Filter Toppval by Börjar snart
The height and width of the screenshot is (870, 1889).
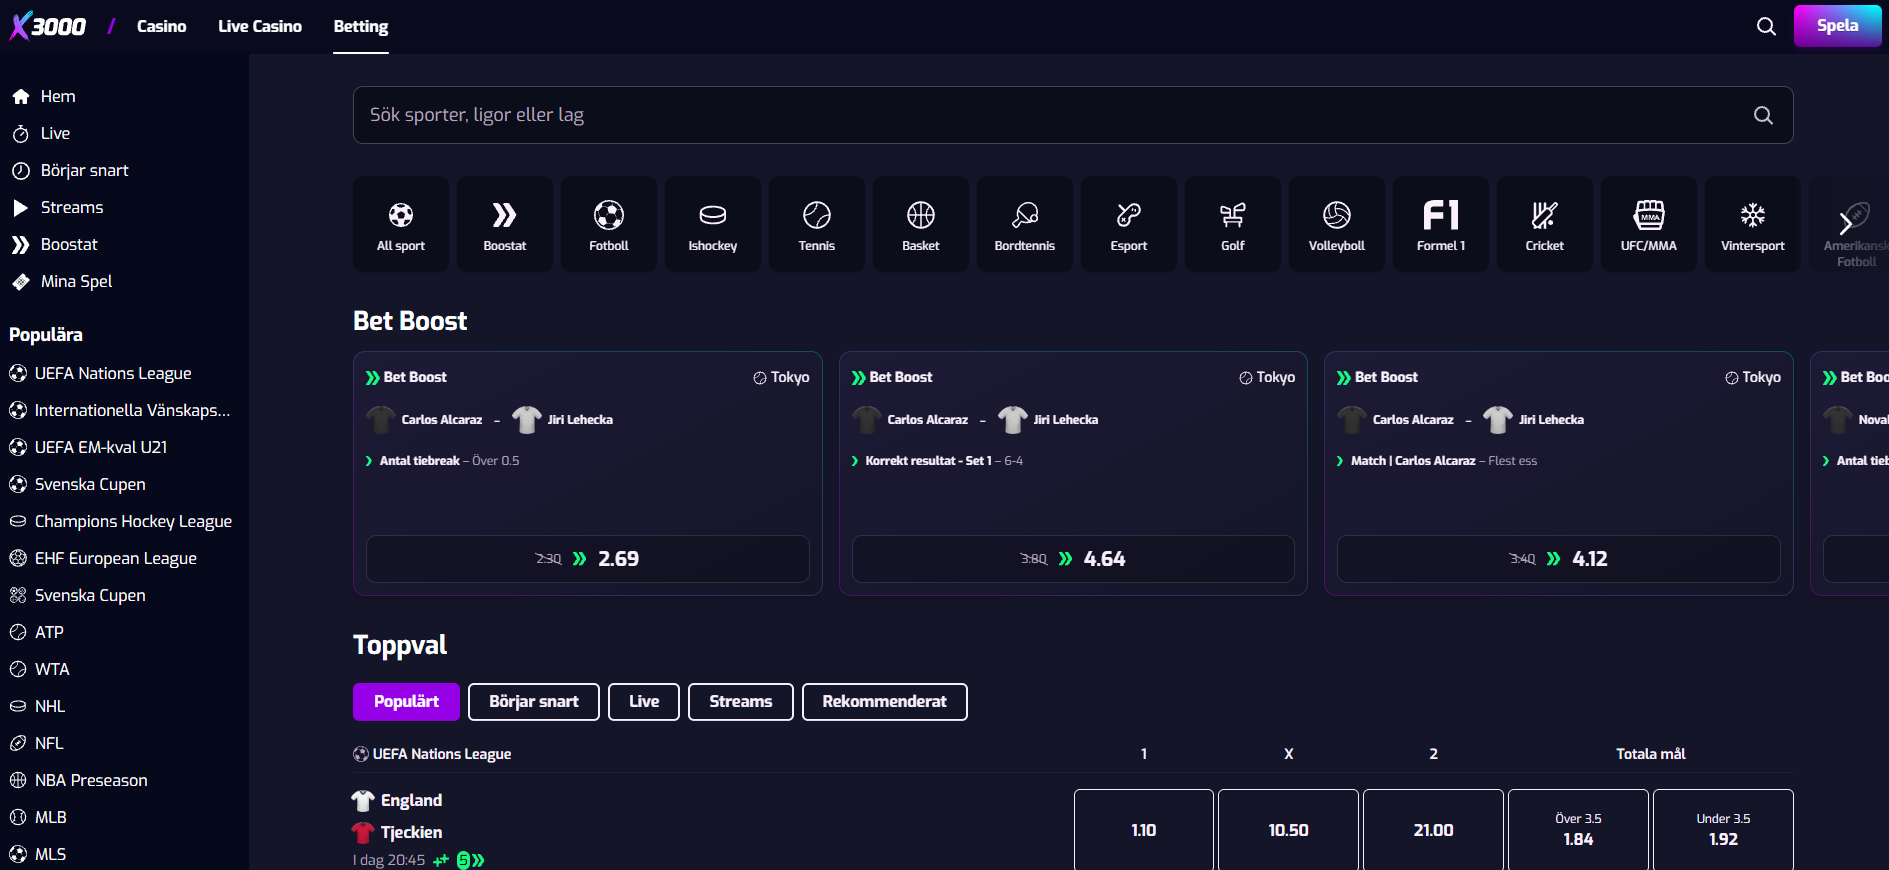[x=534, y=702]
